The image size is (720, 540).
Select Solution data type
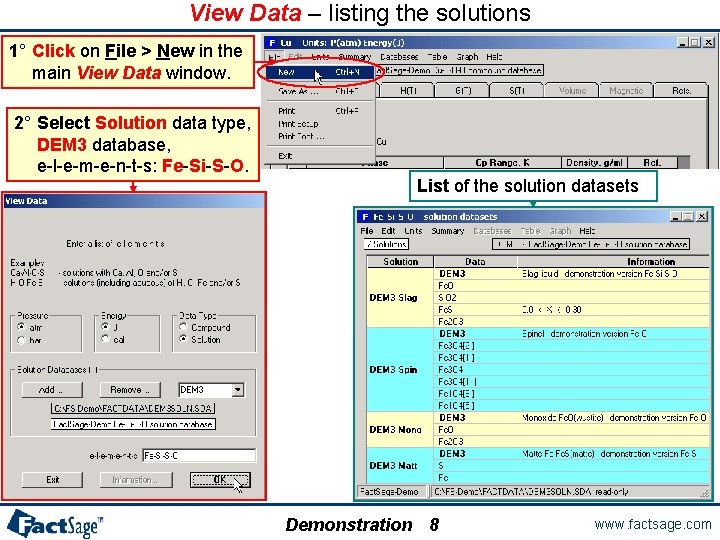tap(183, 339)
